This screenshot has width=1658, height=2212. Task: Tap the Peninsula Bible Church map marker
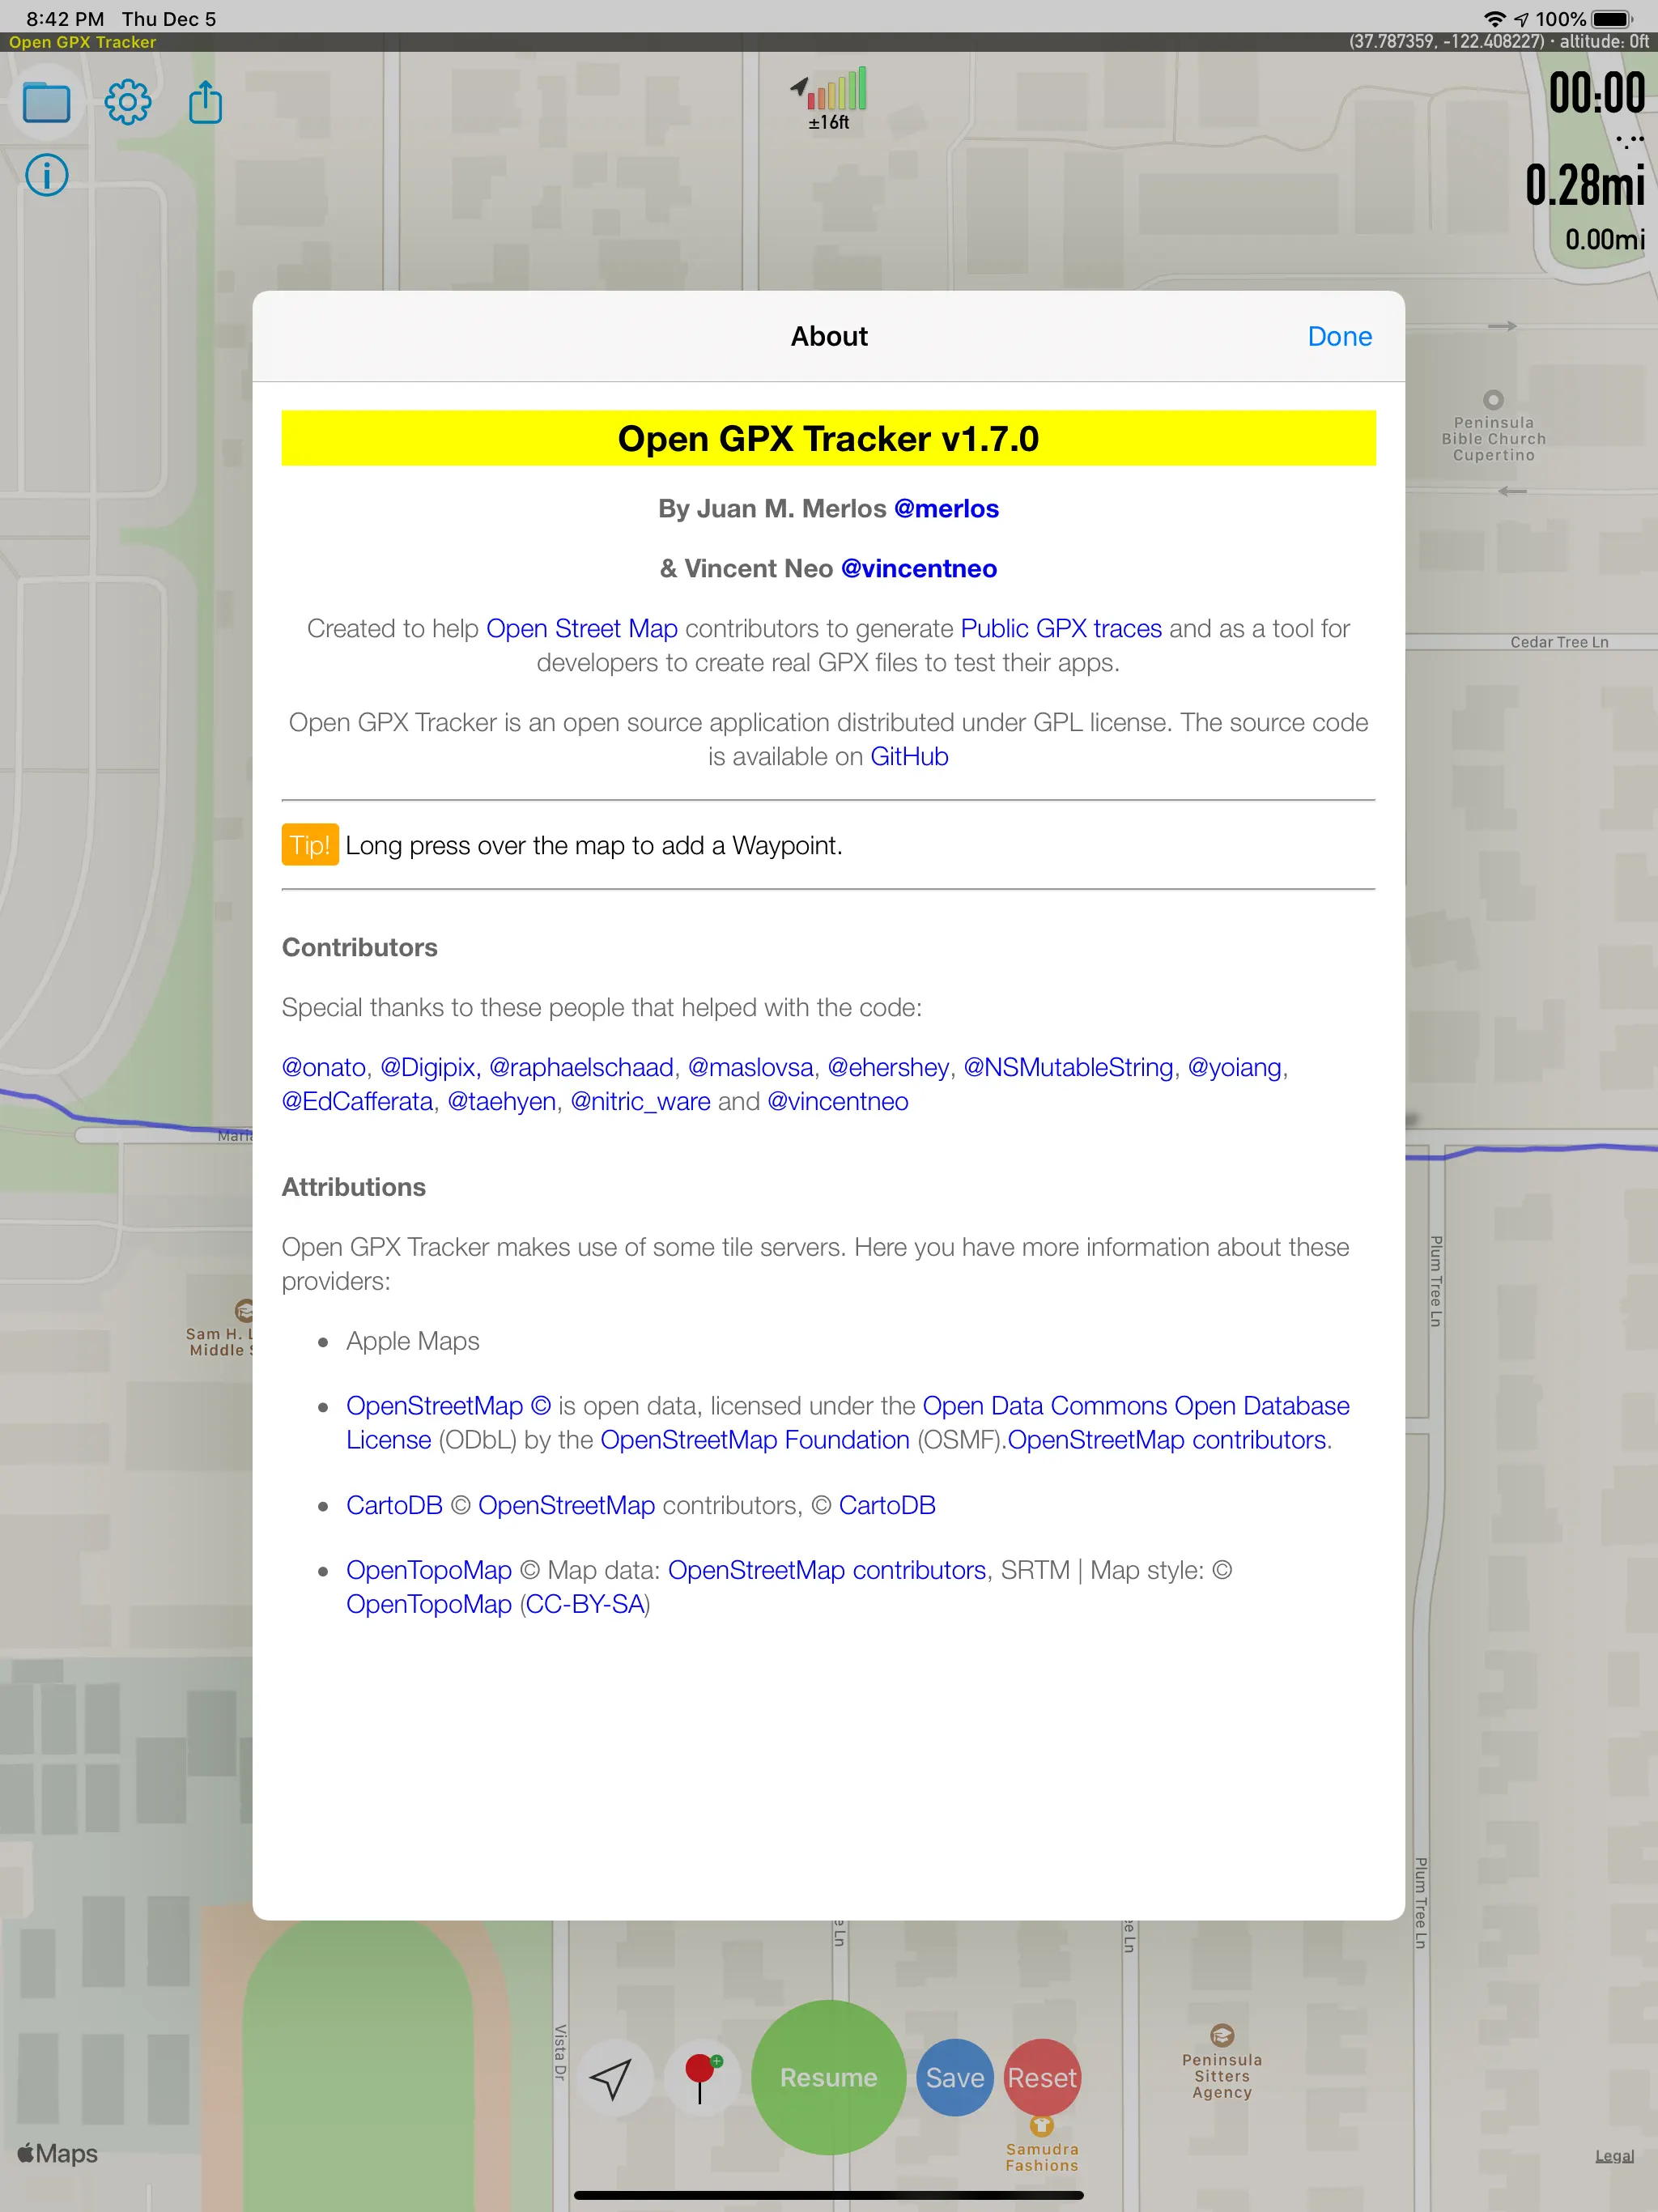point(1492,400)
